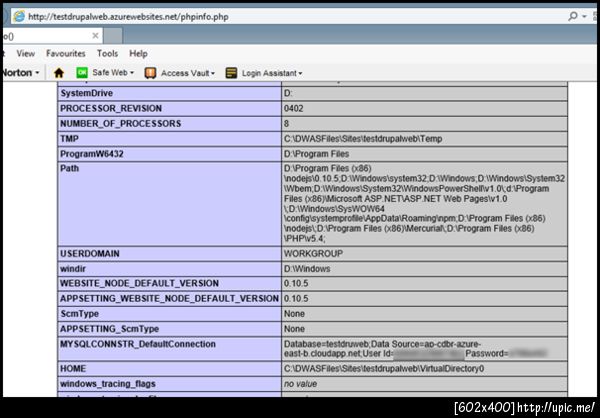600x418 pixels.
Task: Close the current browser tab
Action: pos(95,36)
